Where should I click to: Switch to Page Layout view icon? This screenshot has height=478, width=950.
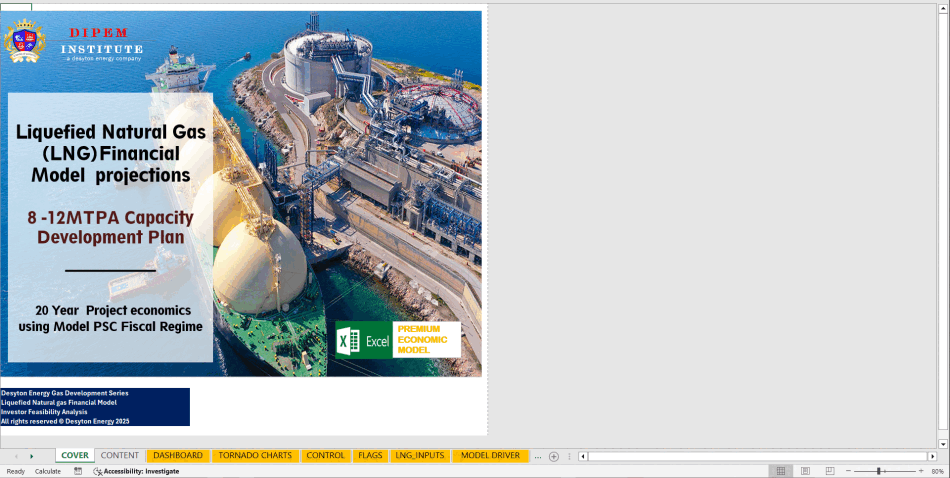(805, 471)
